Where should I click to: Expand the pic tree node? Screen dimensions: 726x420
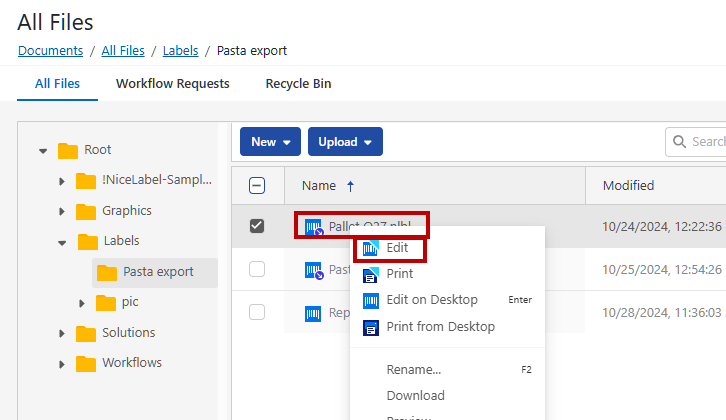click(81, 303)
